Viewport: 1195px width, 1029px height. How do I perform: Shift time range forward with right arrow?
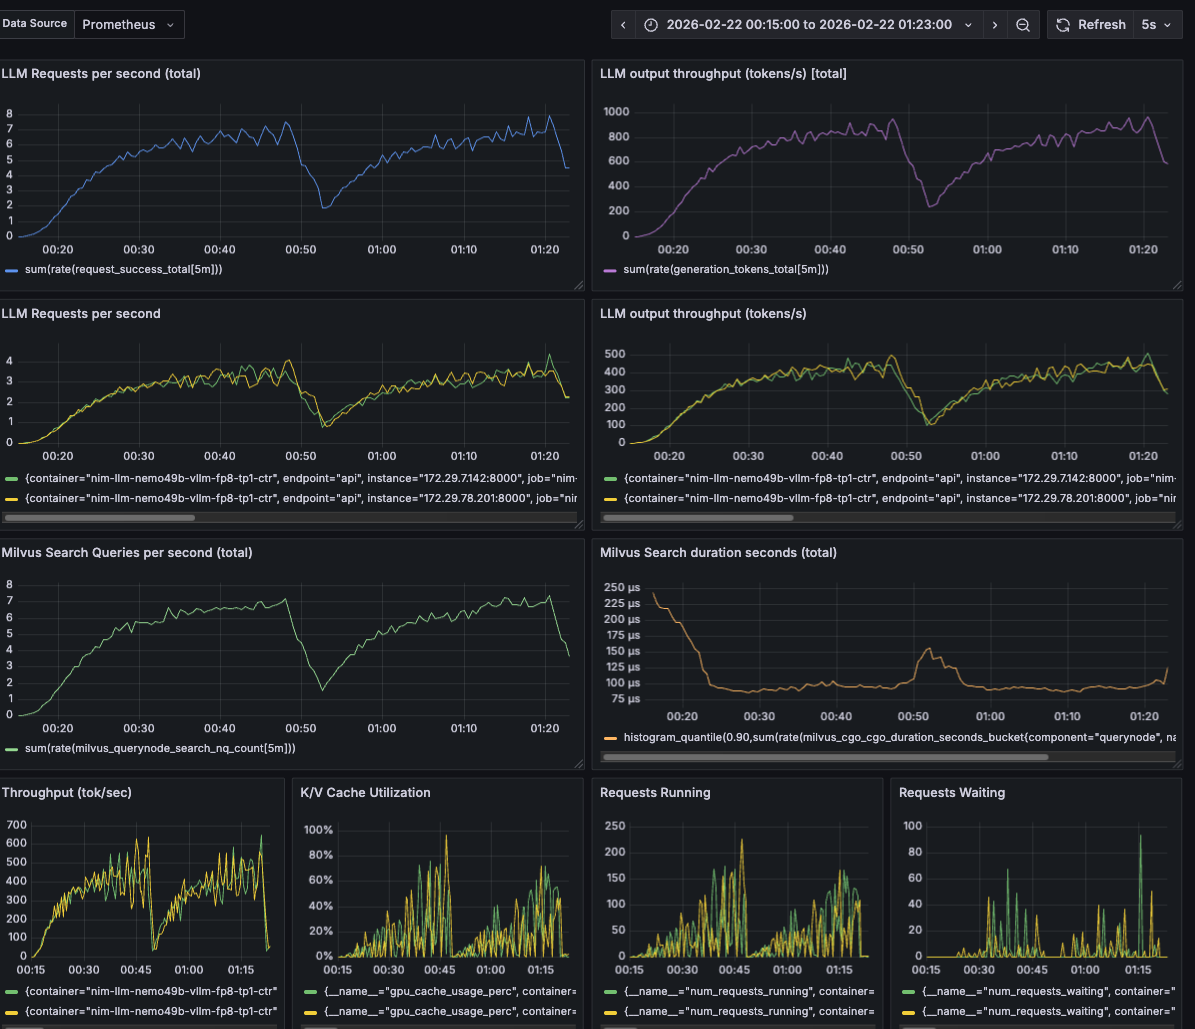995,25
